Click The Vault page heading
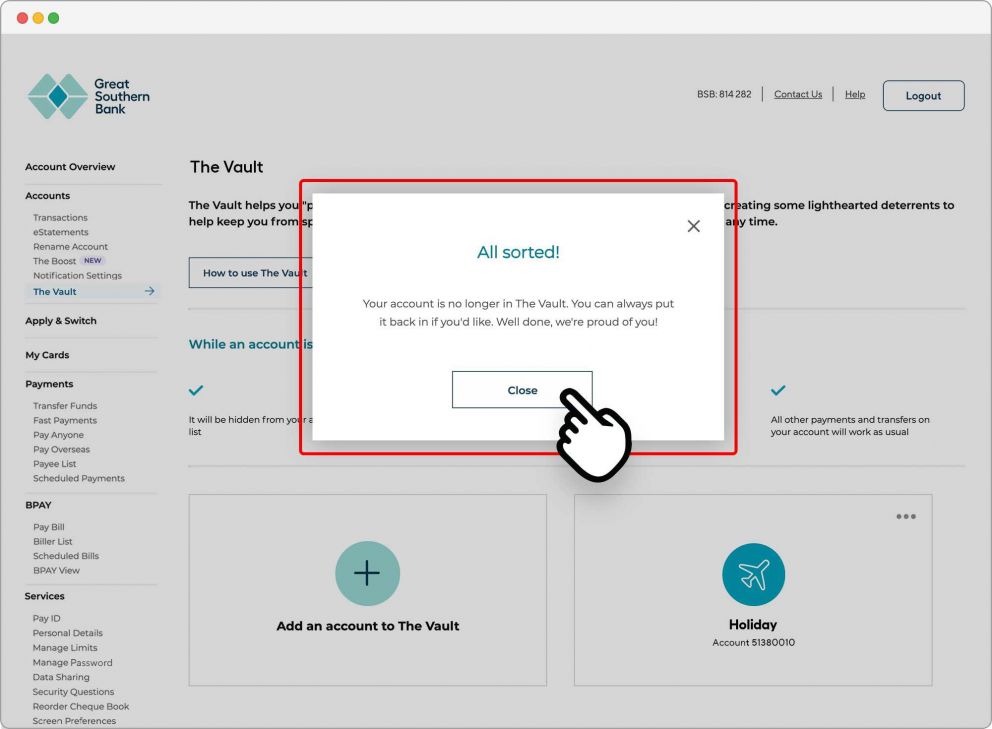 (226, 167)
